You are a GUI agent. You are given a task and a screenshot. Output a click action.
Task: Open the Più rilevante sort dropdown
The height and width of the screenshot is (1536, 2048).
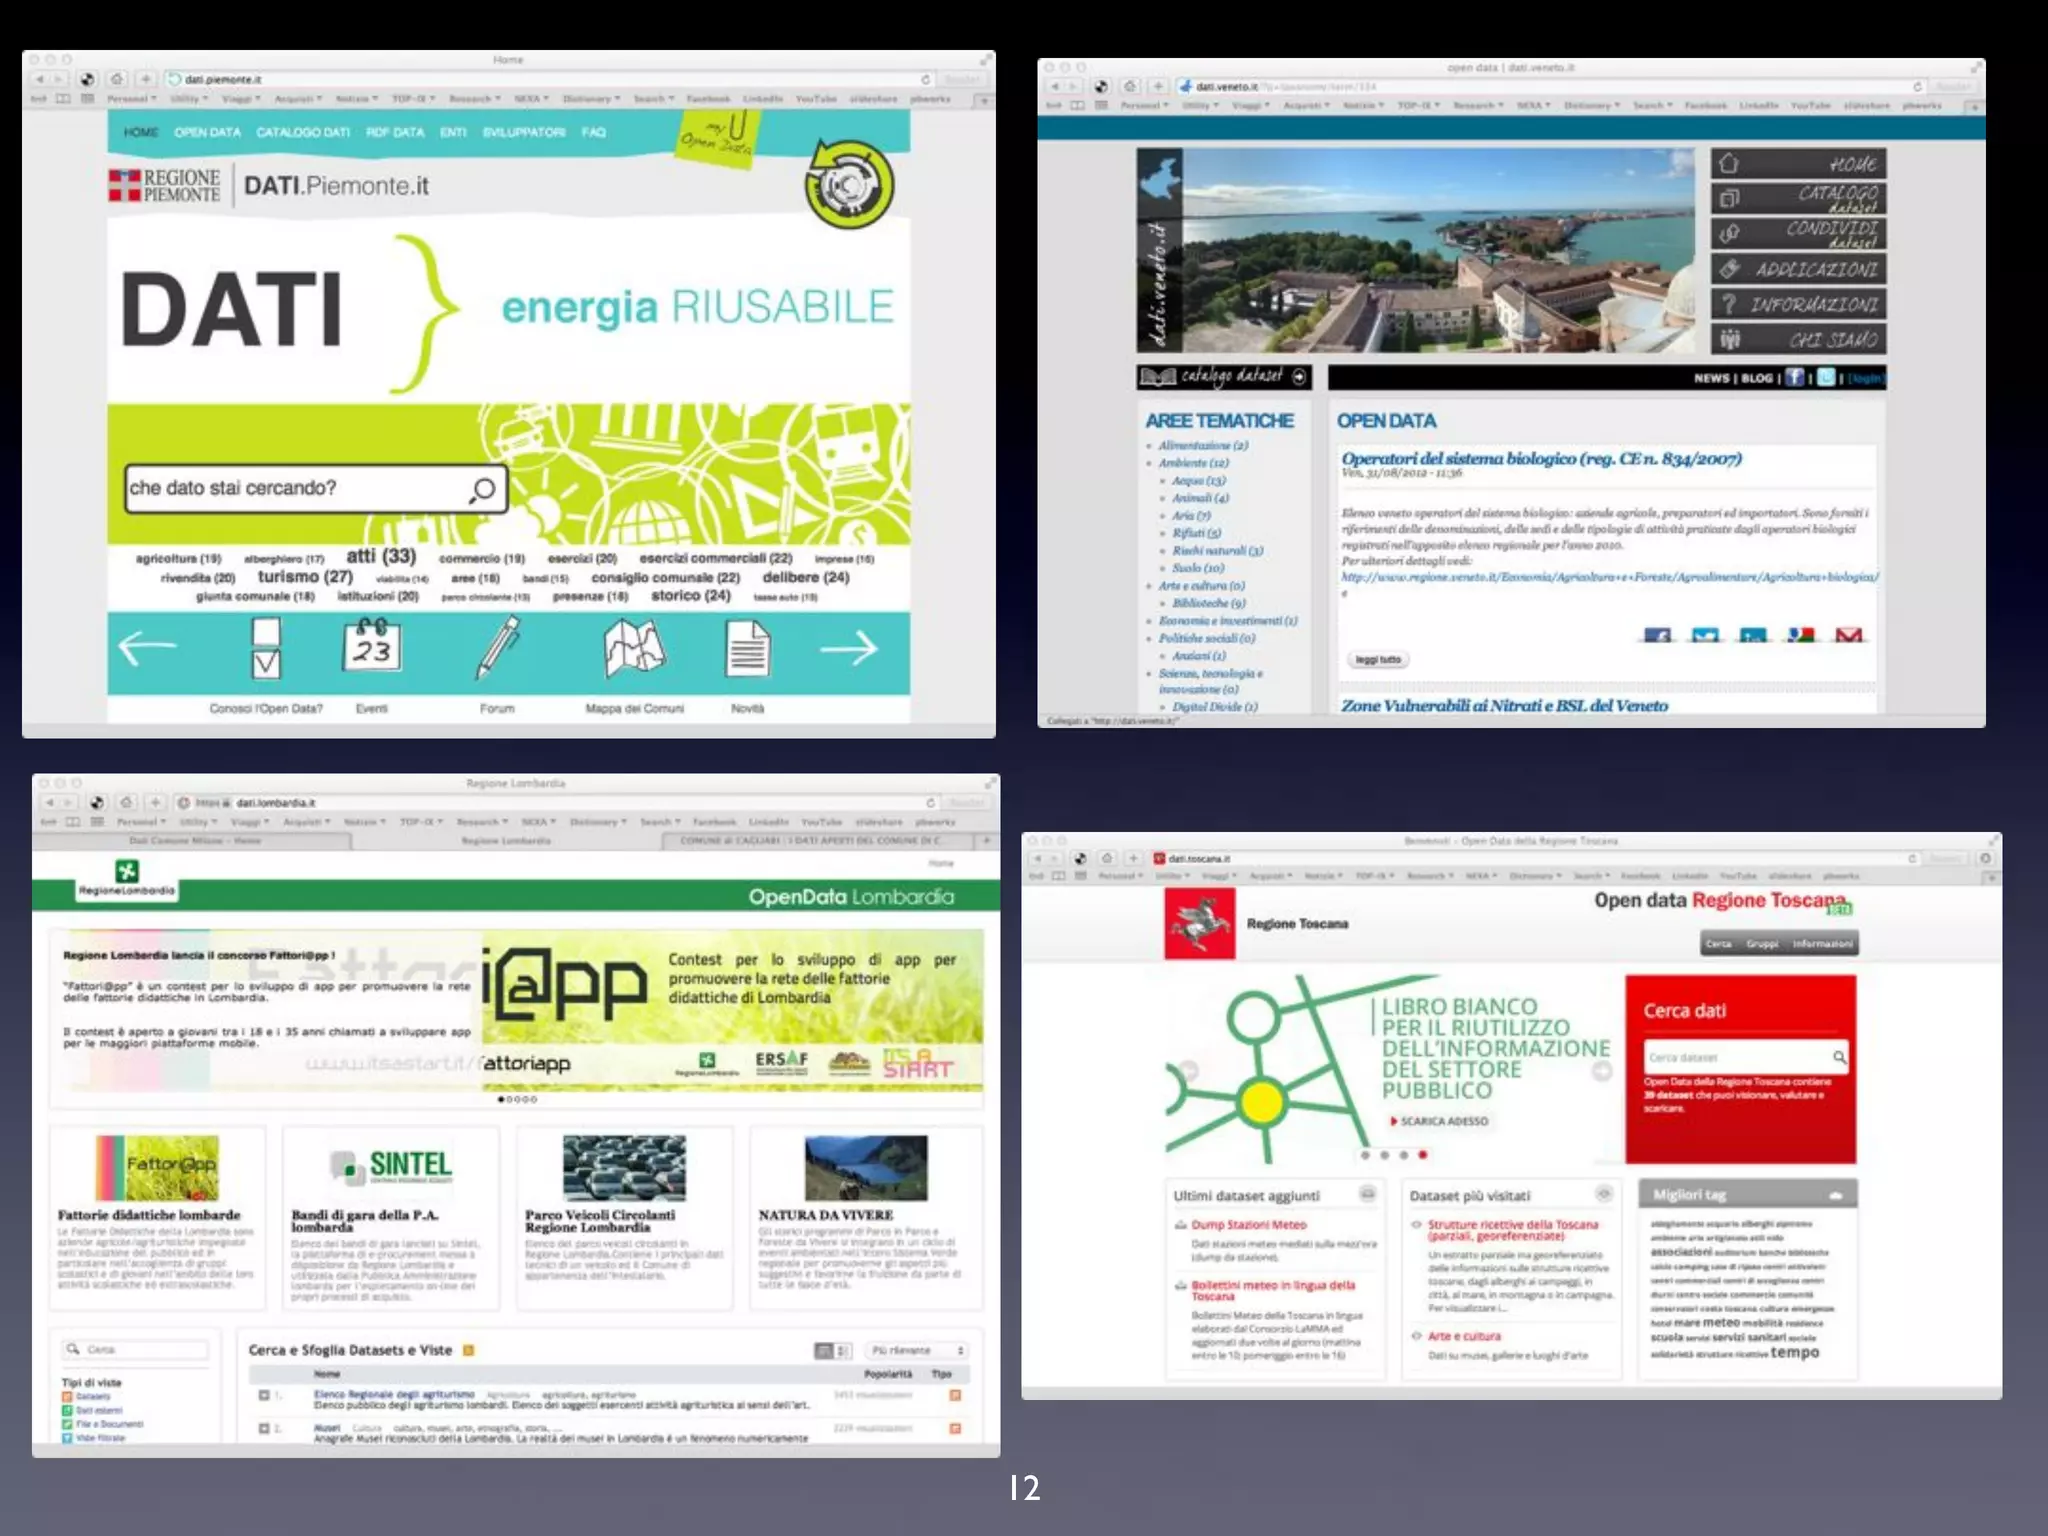[x=916, y=1351]
